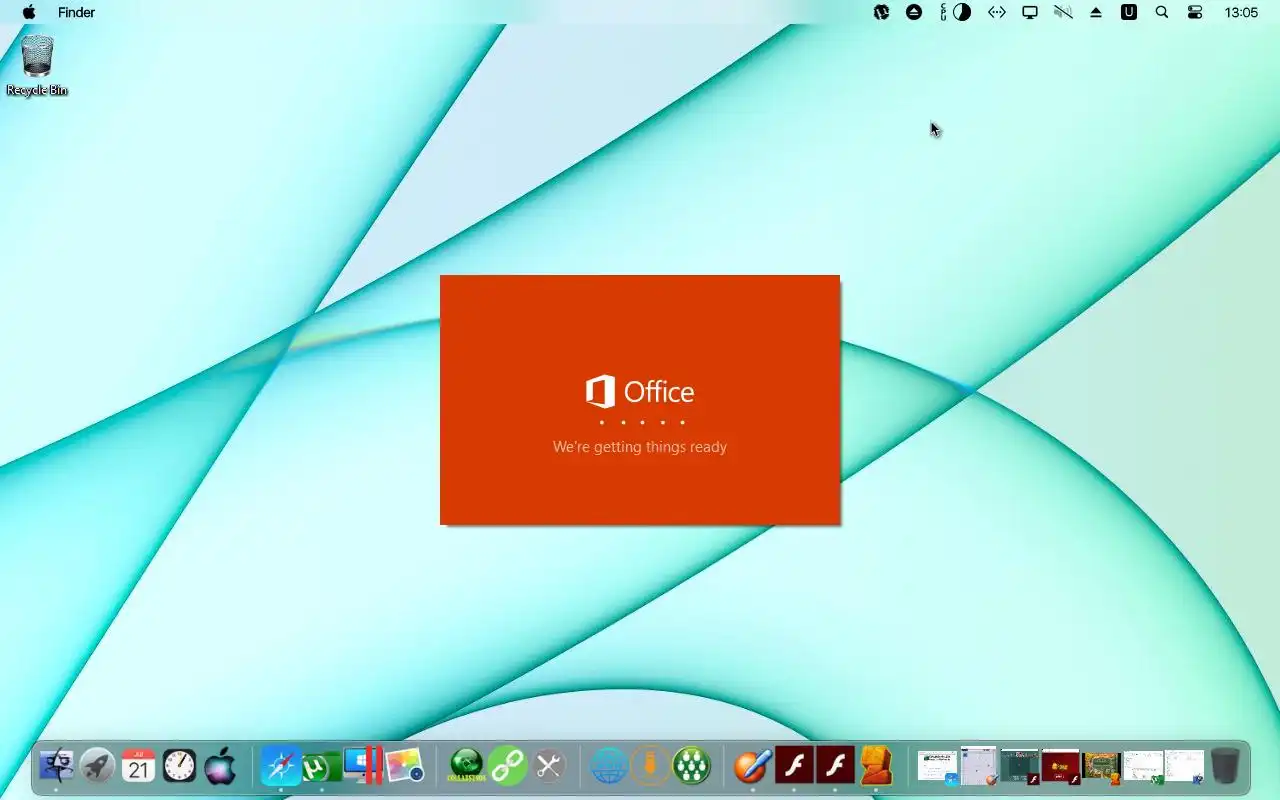Launch Safari compass icon in dock
Screen dimensions: 1280x800
pos(280,766)
